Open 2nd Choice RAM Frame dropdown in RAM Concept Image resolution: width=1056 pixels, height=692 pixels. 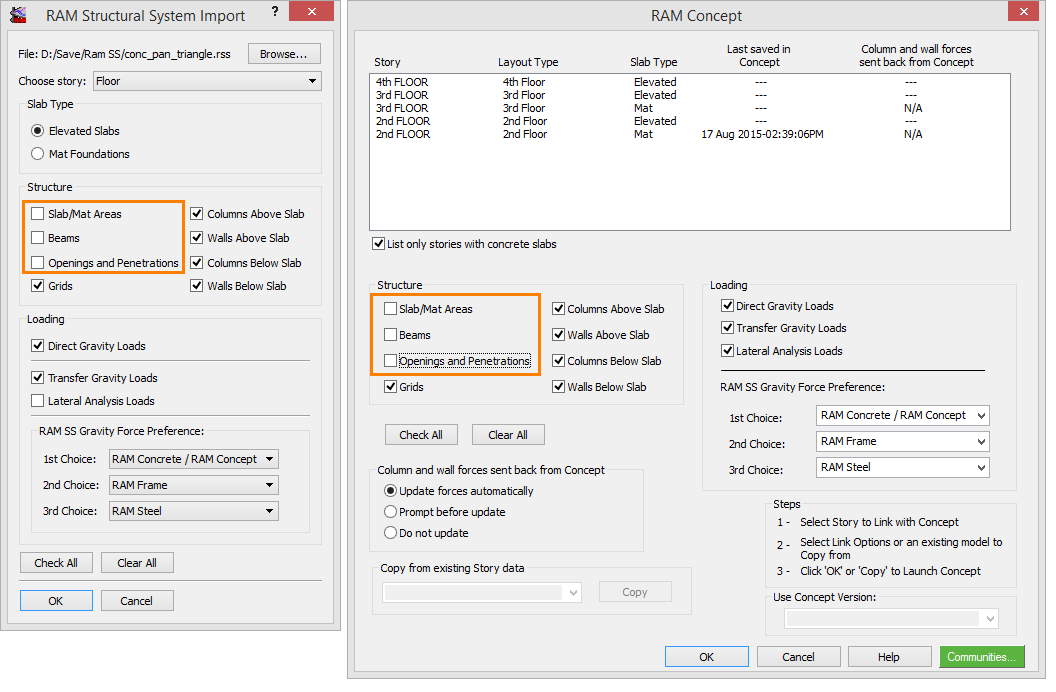click(x=902, y=441)
